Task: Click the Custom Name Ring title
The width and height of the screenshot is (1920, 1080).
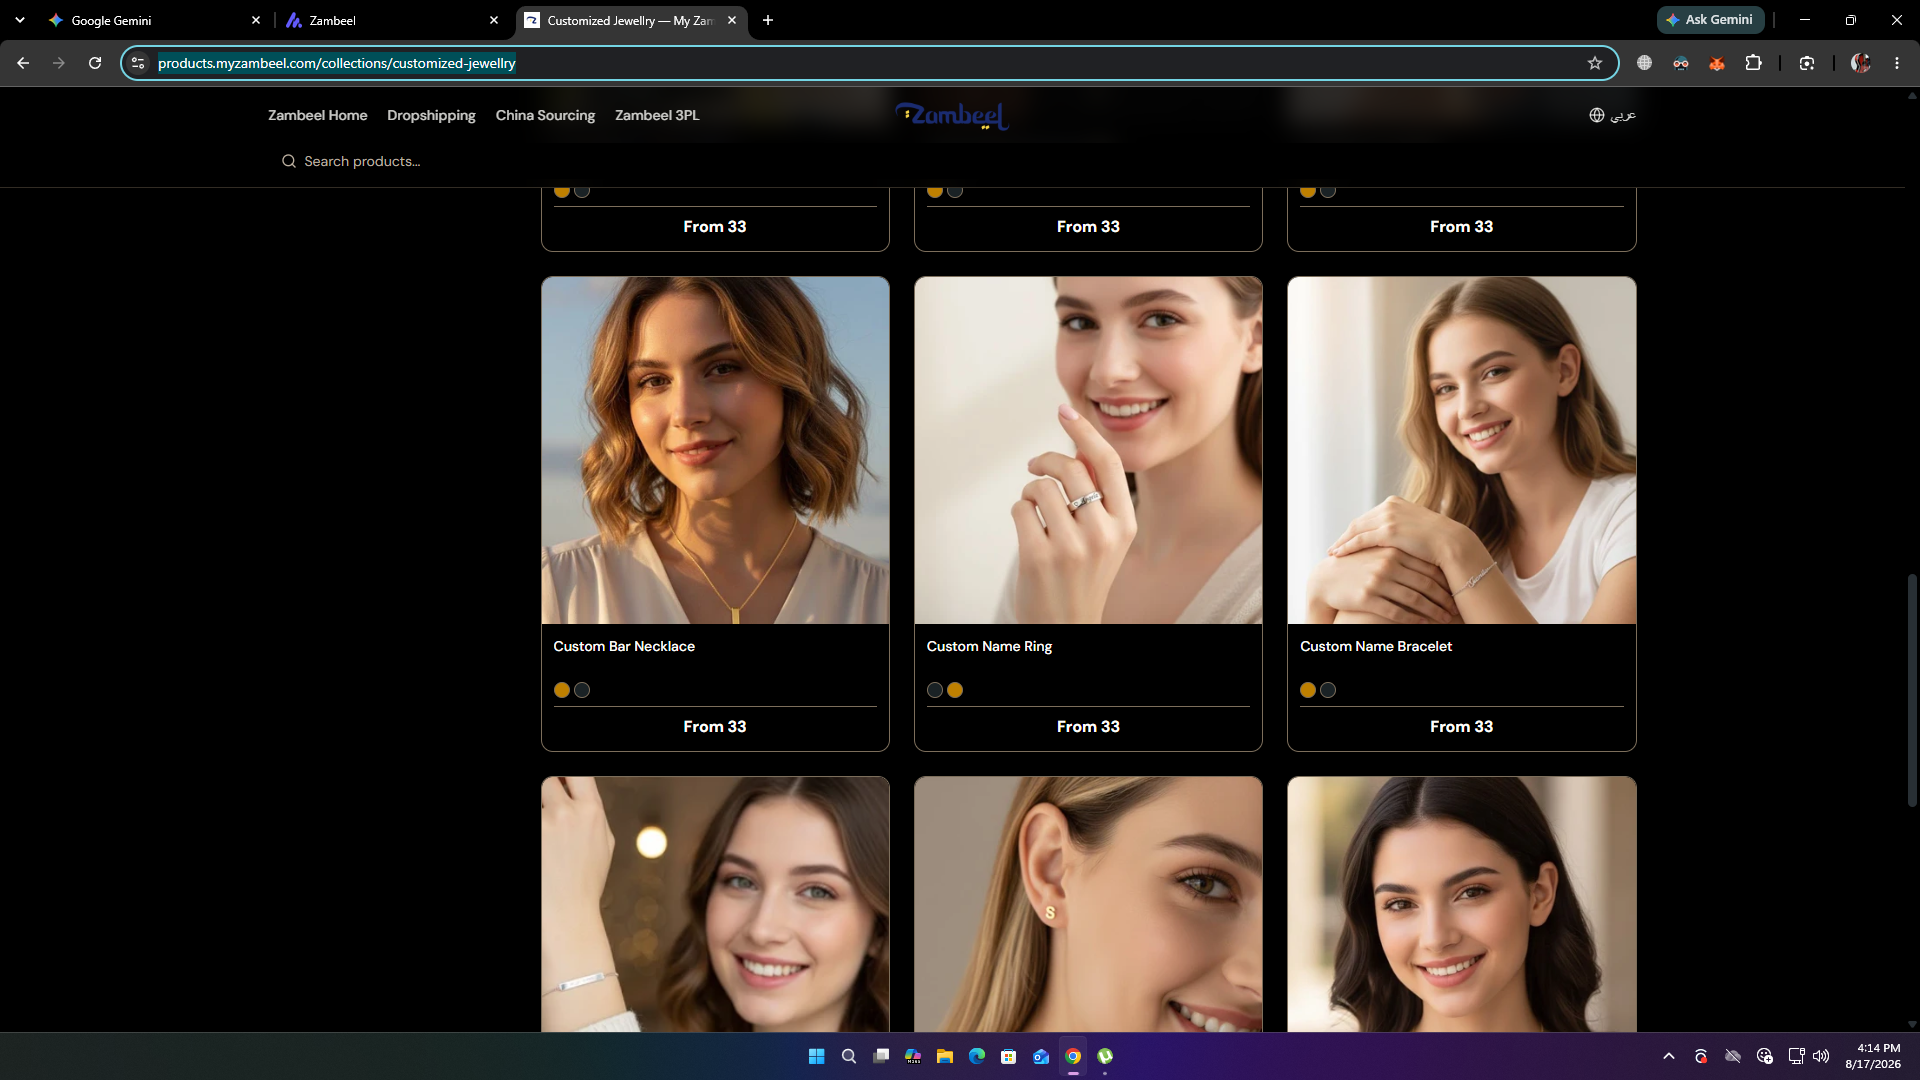Action: (x=989, y=646)
